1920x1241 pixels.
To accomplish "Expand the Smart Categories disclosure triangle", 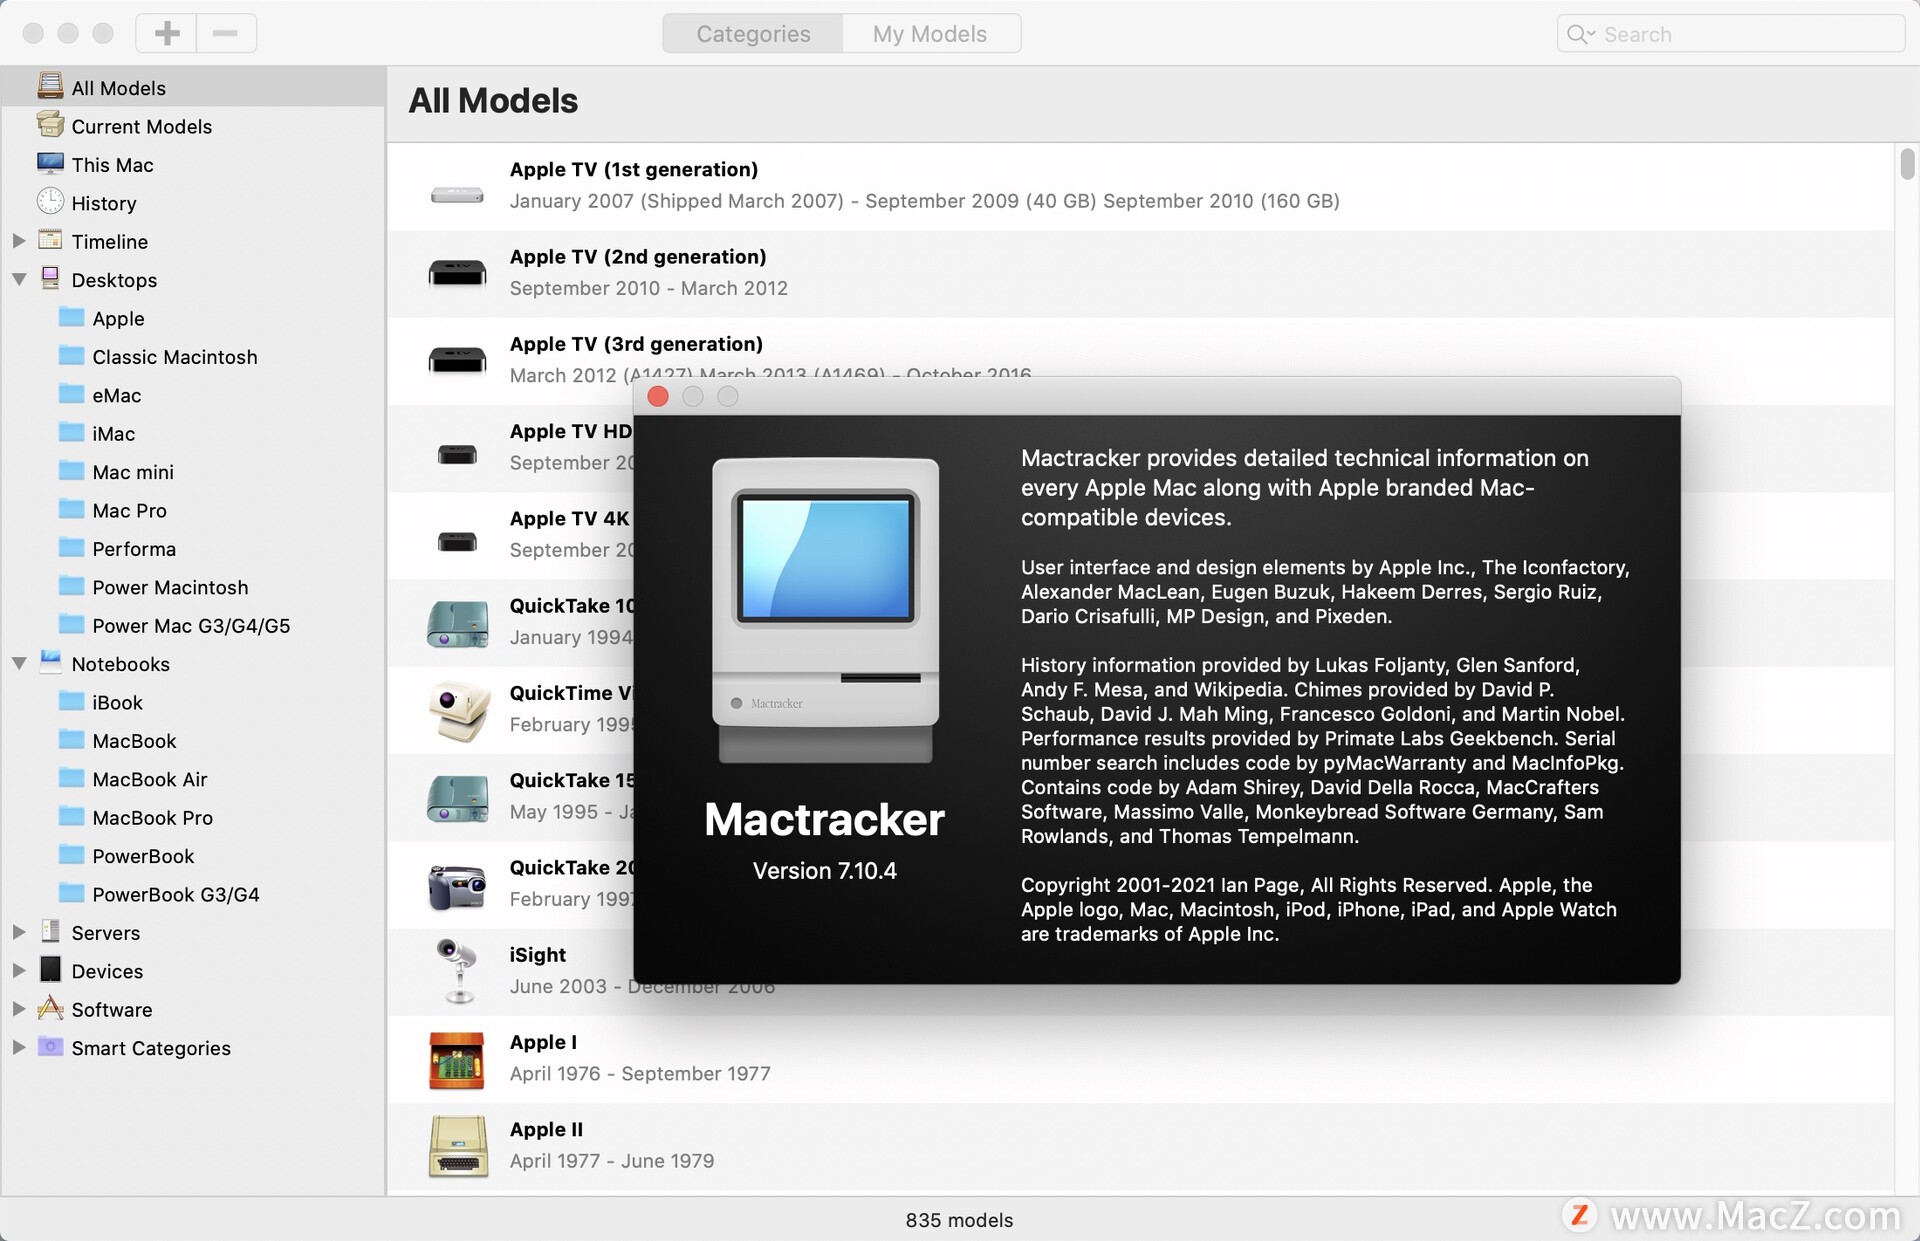I will 18,1047.
